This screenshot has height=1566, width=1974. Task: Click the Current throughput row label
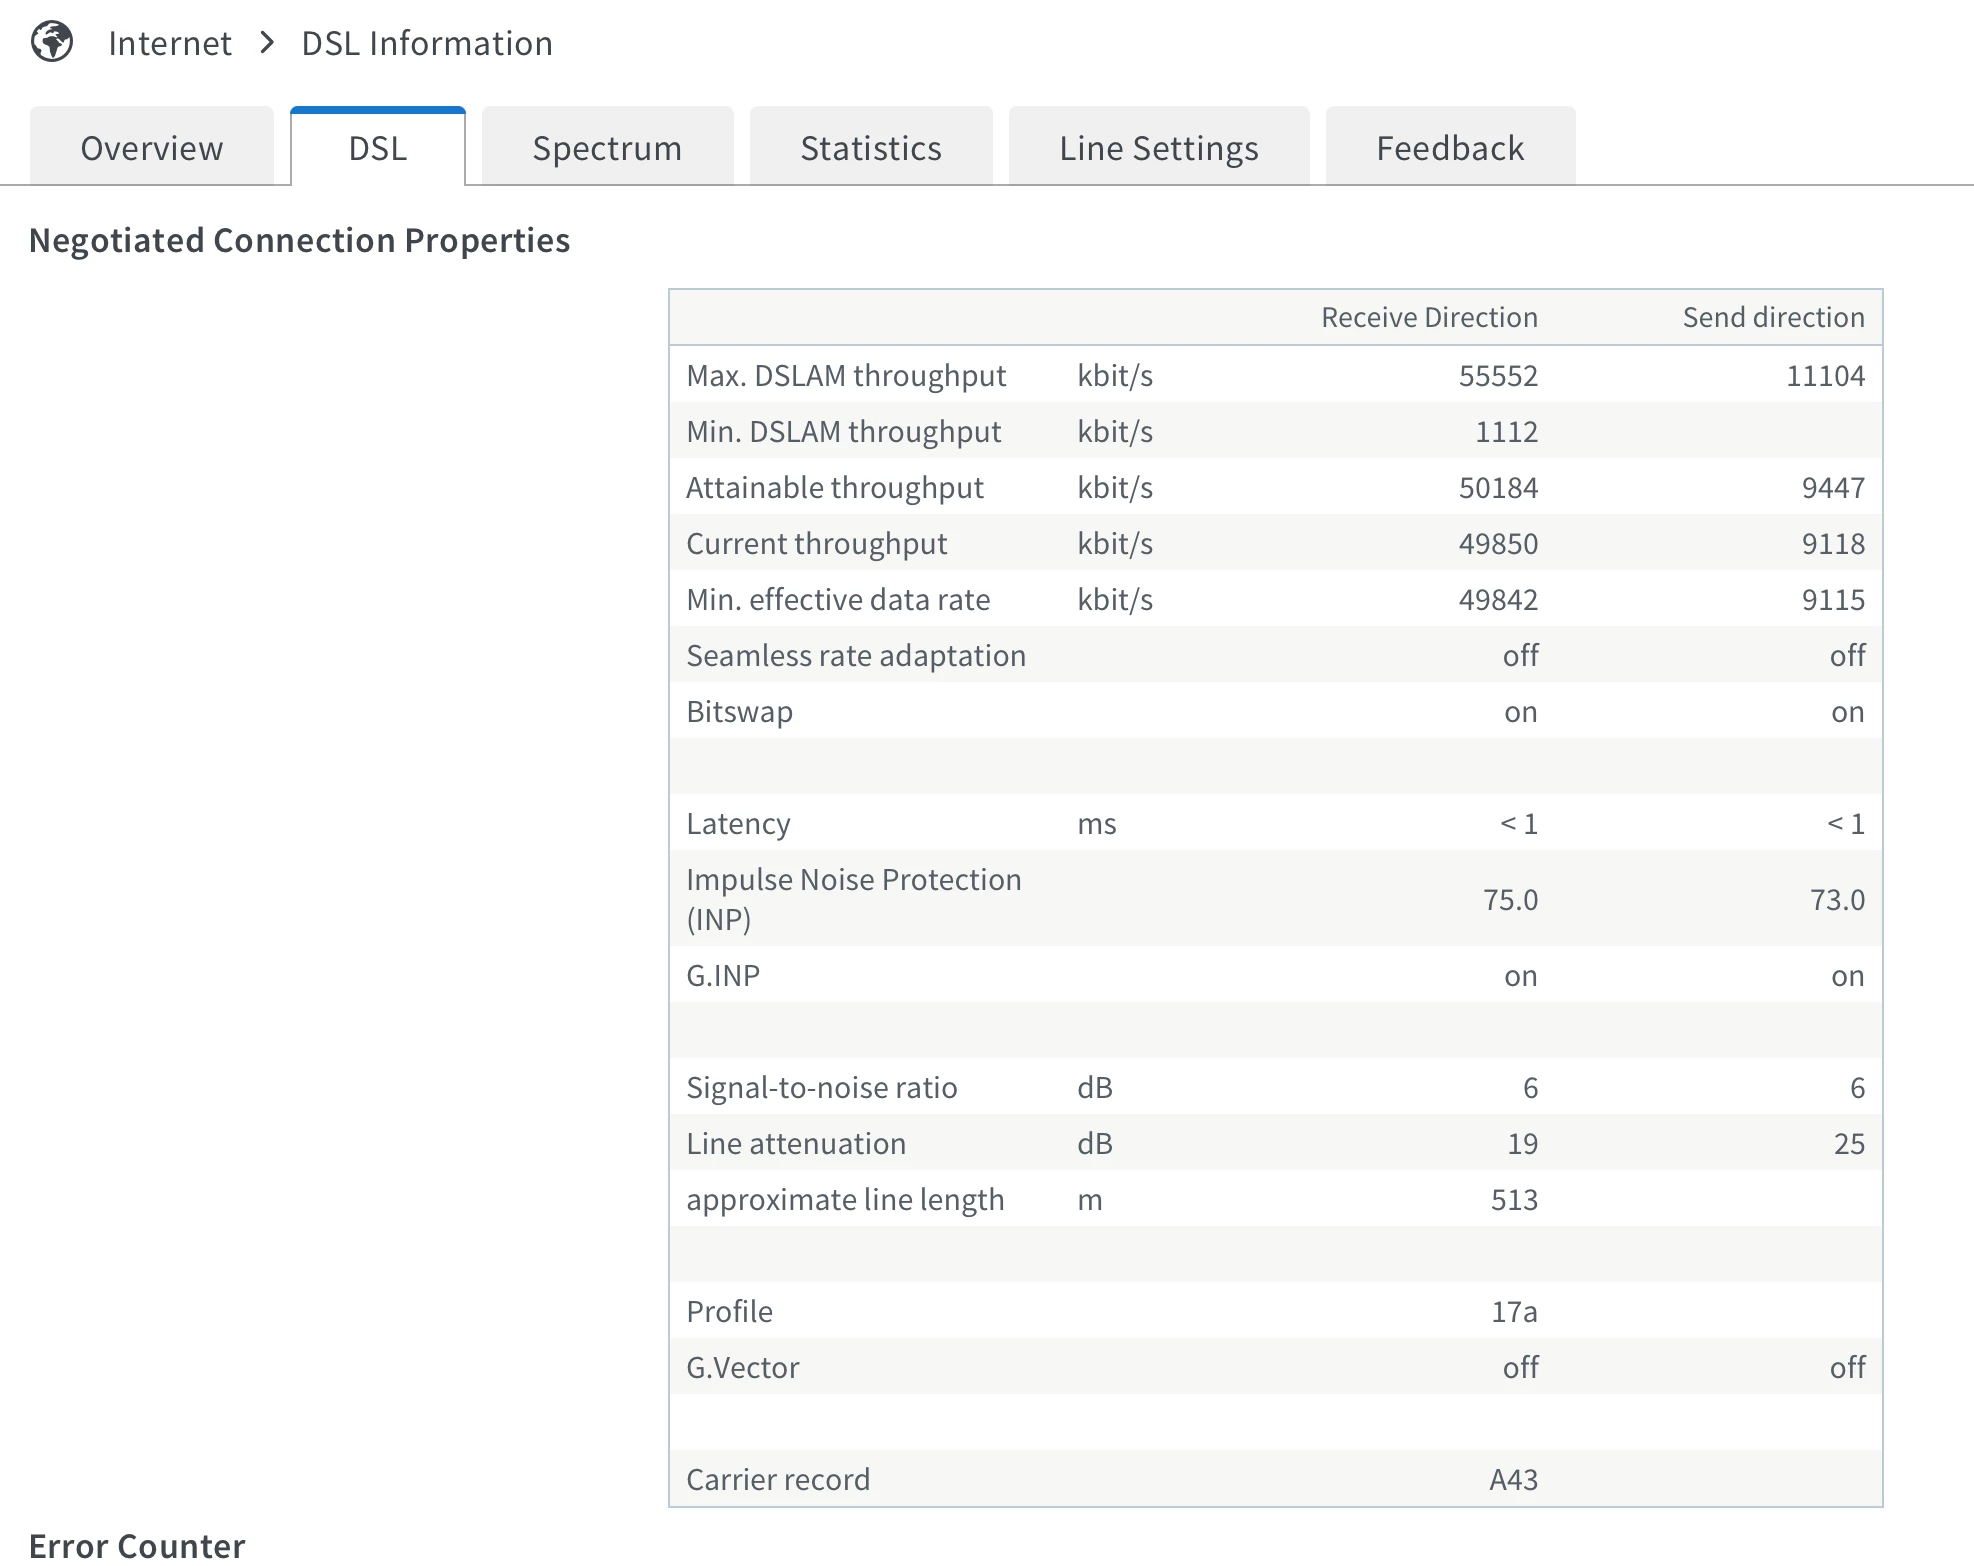click(x=816, y=543)
